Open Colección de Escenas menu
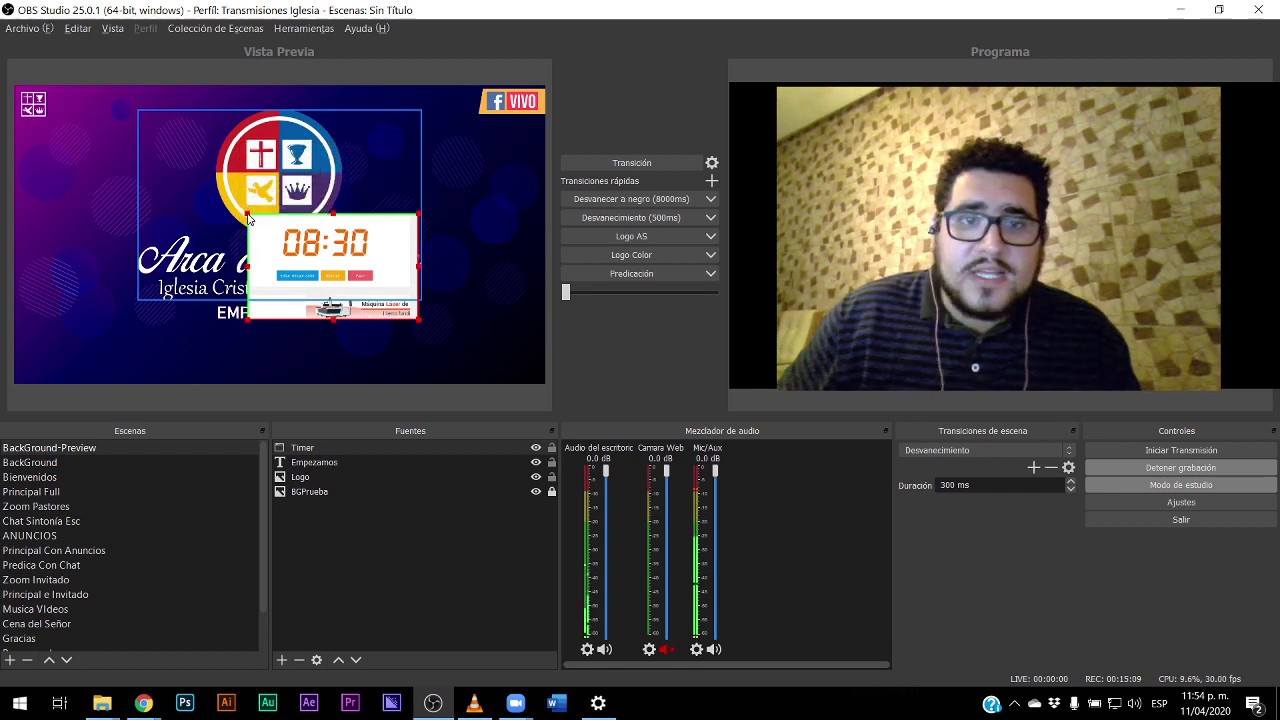This screenshot has width=1280, height=720. 215,29
